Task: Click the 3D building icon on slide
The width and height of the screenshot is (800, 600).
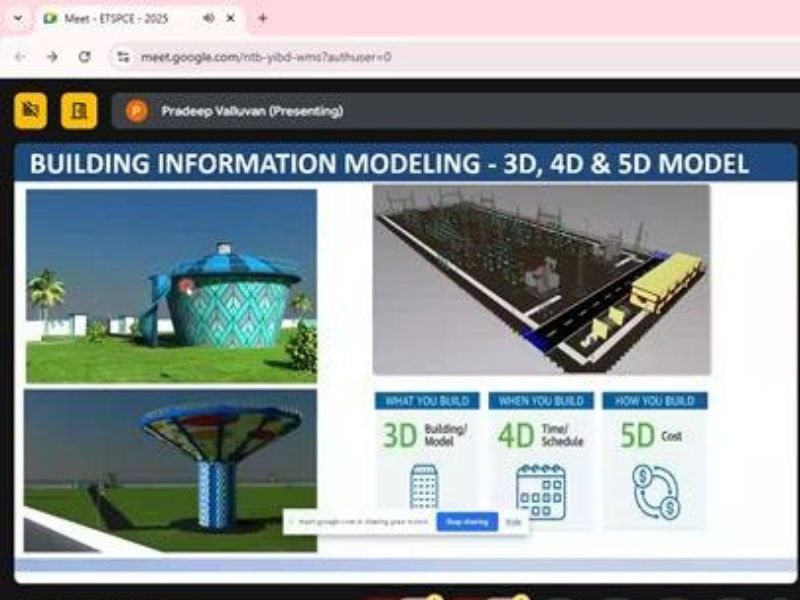Action: (x=424, y=487)
